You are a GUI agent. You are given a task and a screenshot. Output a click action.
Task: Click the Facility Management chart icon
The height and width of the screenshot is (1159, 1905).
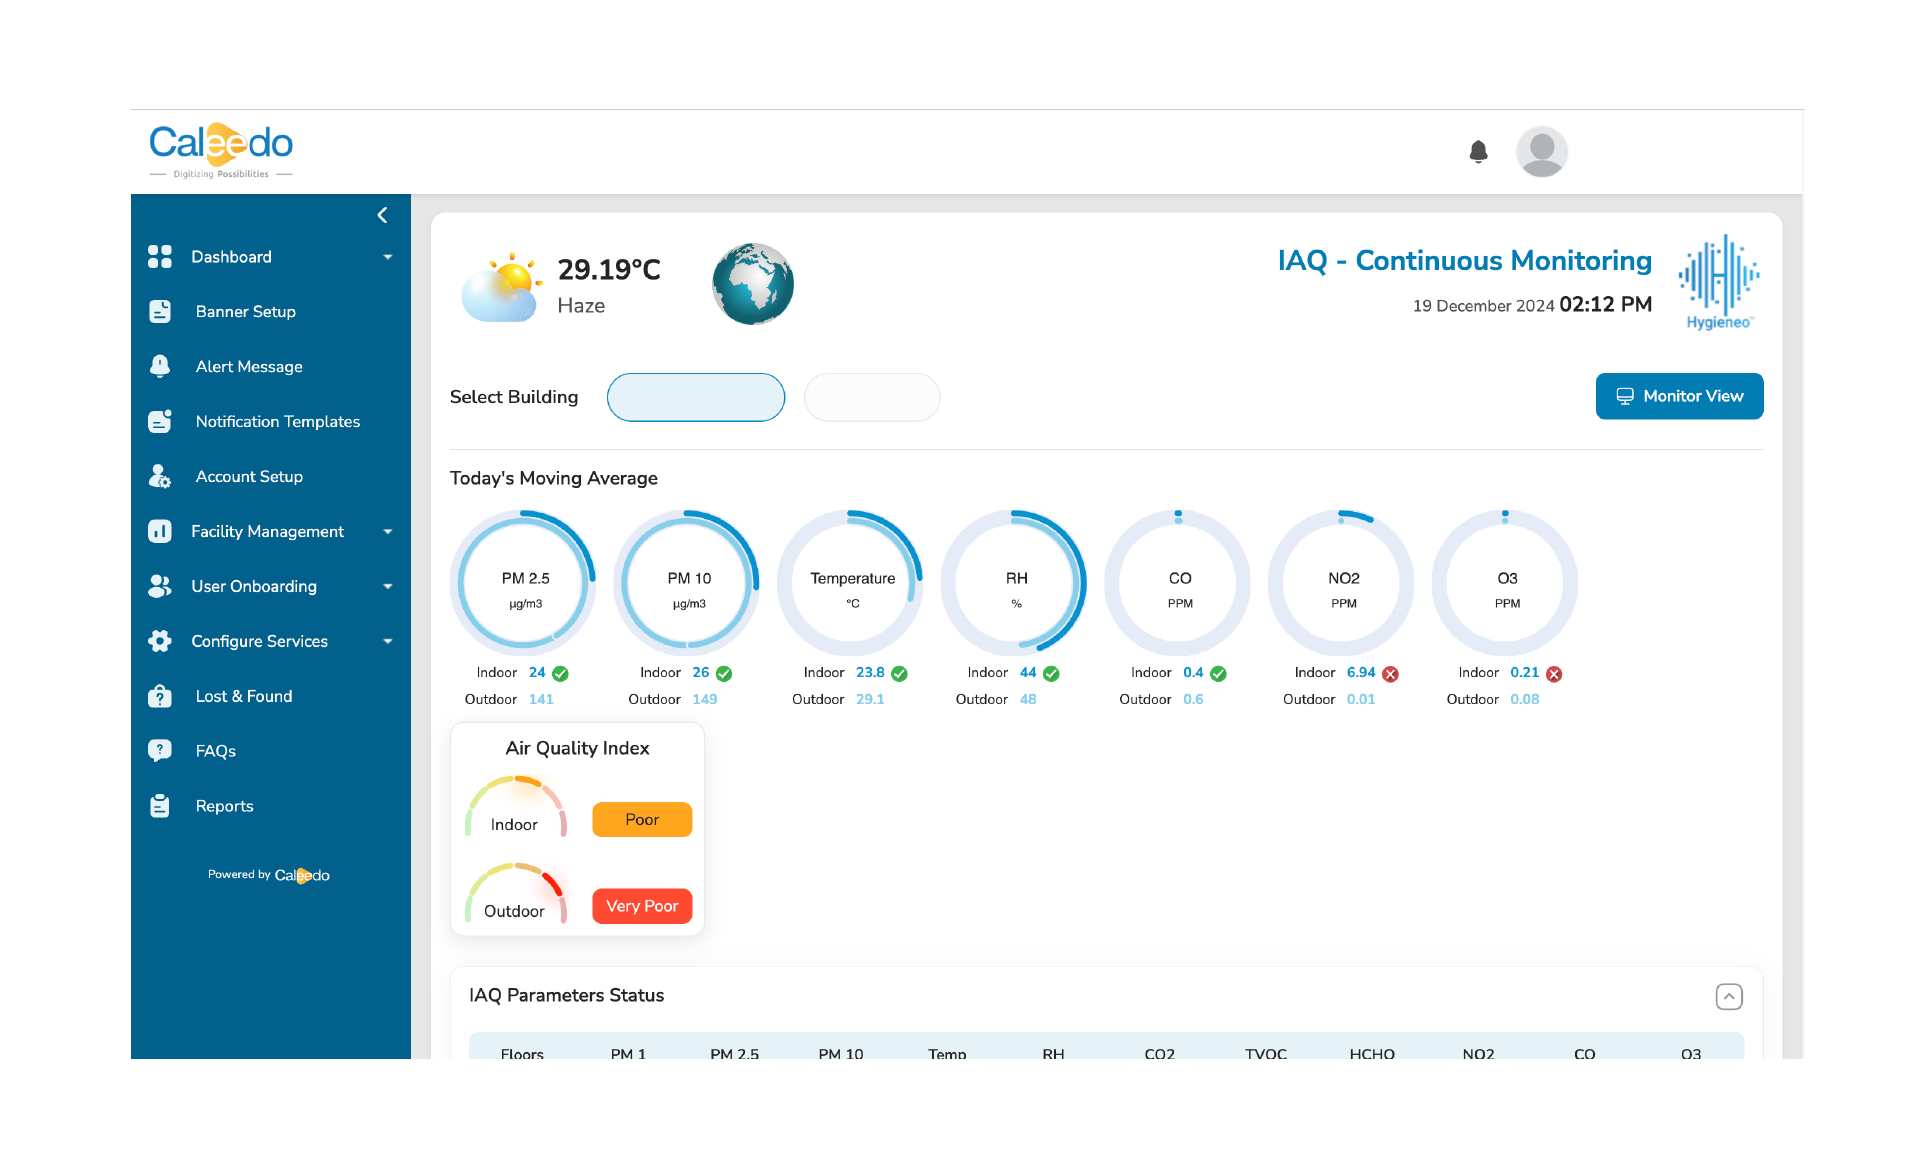coord(160,532)
